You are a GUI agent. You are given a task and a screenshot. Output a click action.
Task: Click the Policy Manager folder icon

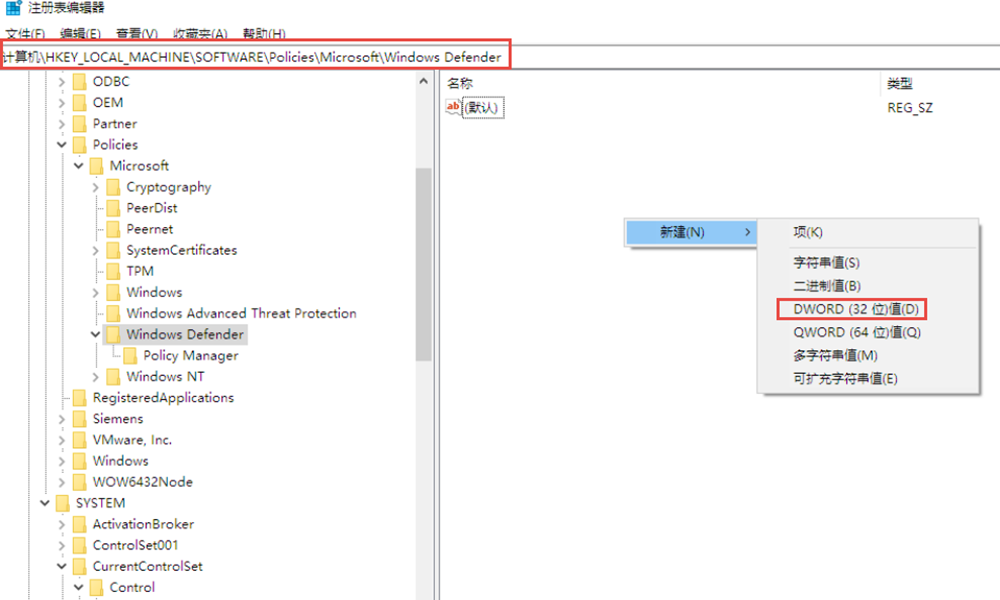(129, 356)
